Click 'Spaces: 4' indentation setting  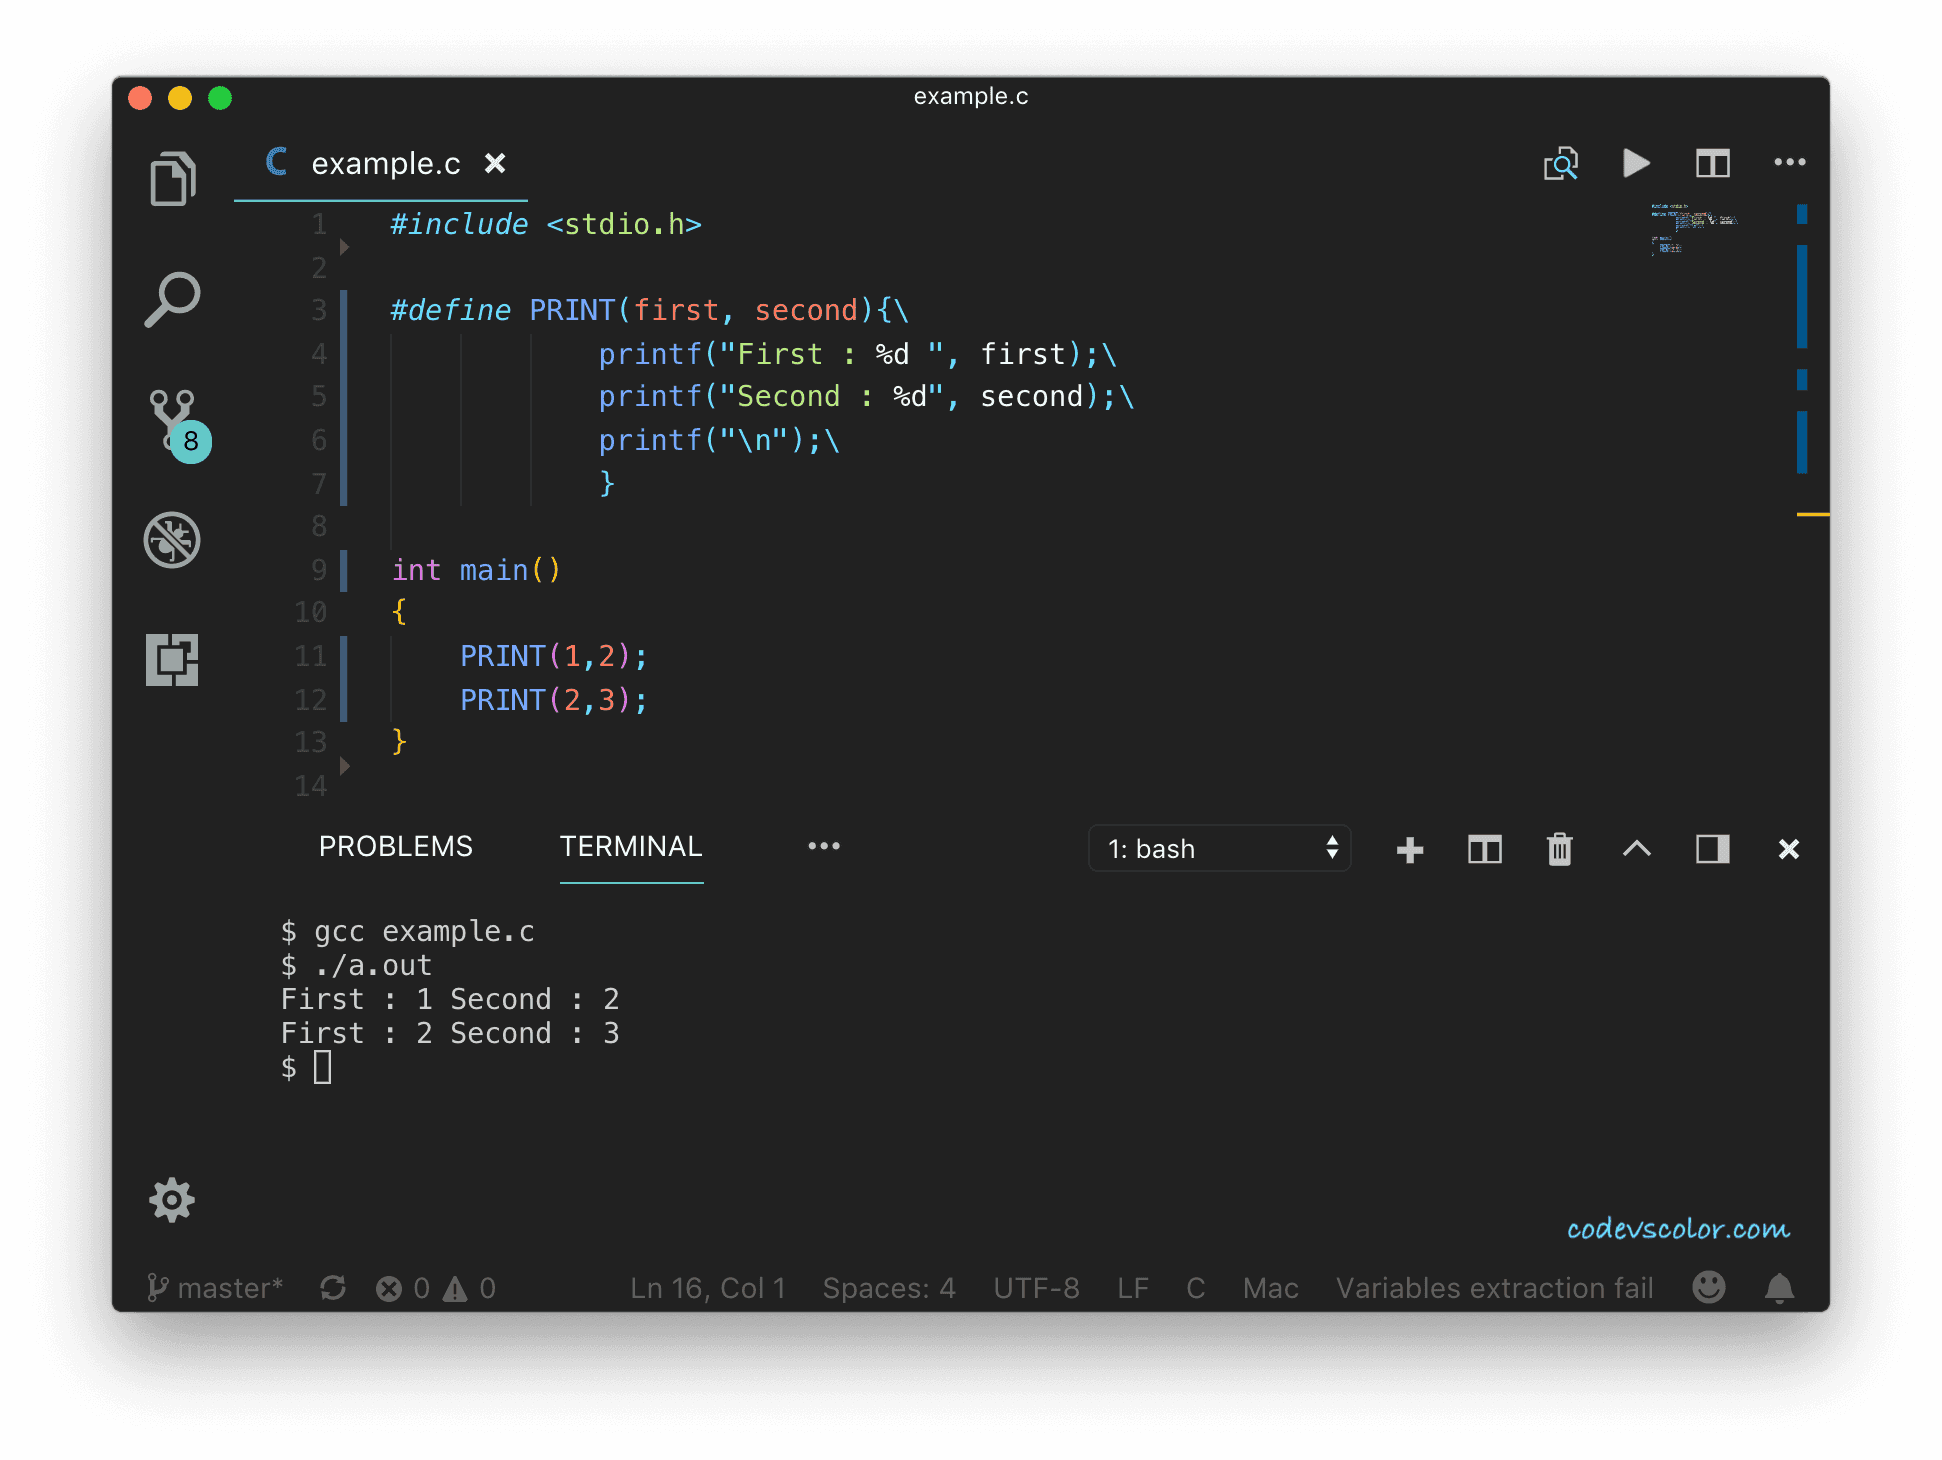click(888, 1288)
